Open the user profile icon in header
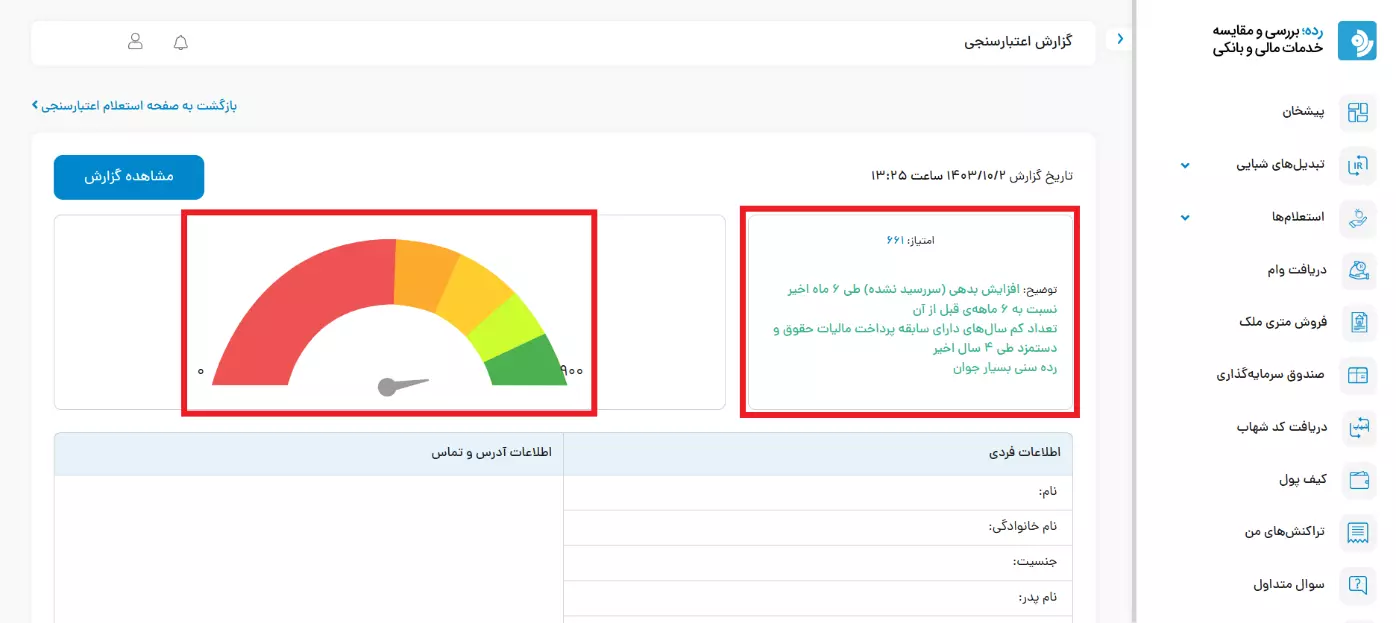1396x623 pixels. 135,42
